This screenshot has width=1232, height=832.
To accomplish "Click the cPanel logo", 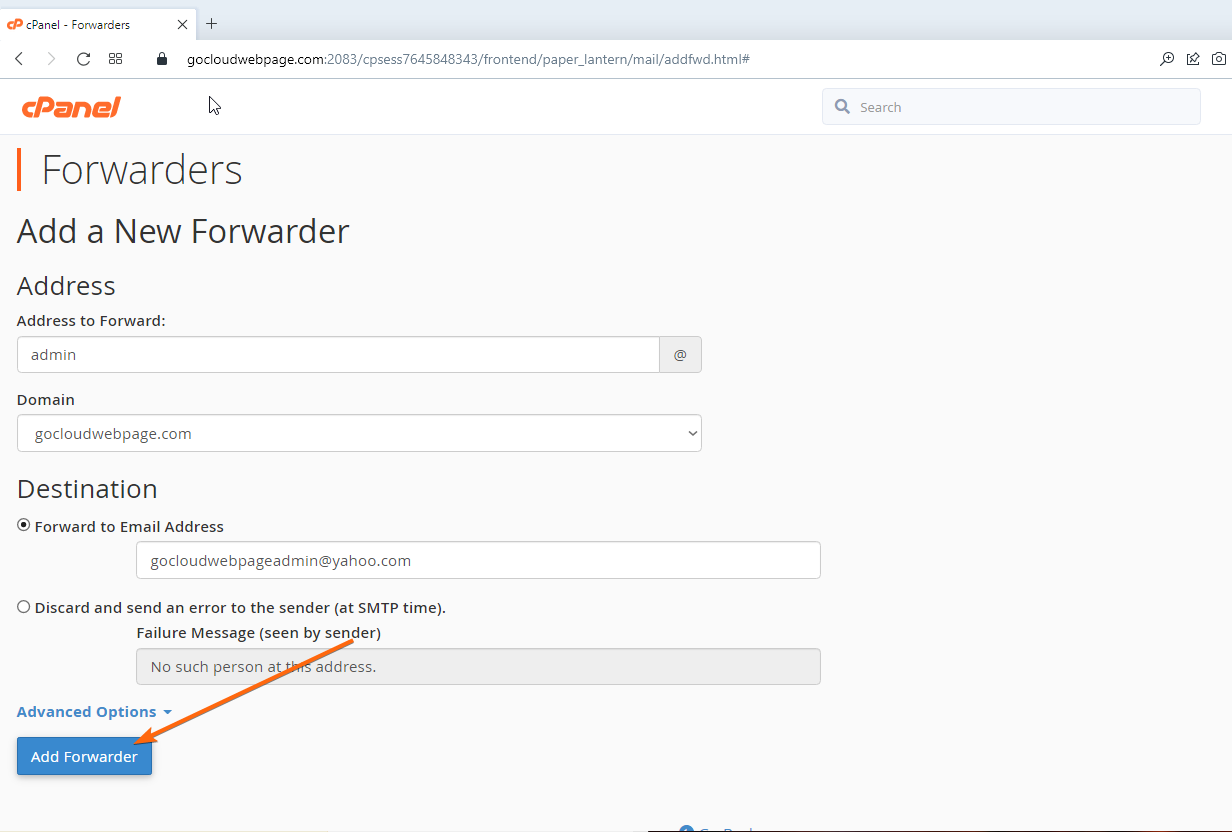I will [x=71, y=107].
